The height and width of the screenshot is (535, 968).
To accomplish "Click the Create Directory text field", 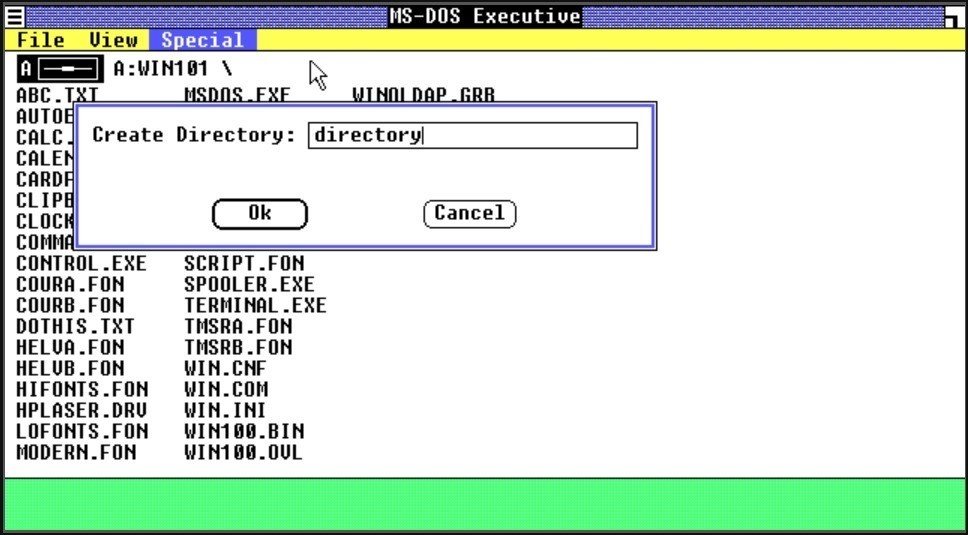I will (x=473, y=135).
